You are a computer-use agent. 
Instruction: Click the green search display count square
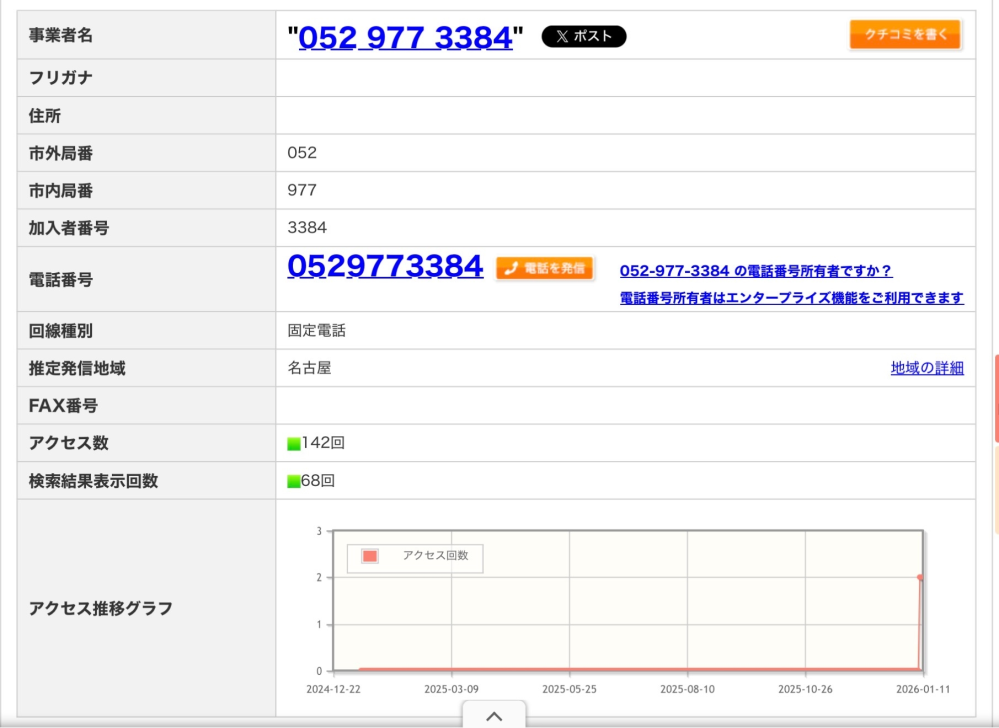pyautogui.click(x=294, y=482)
